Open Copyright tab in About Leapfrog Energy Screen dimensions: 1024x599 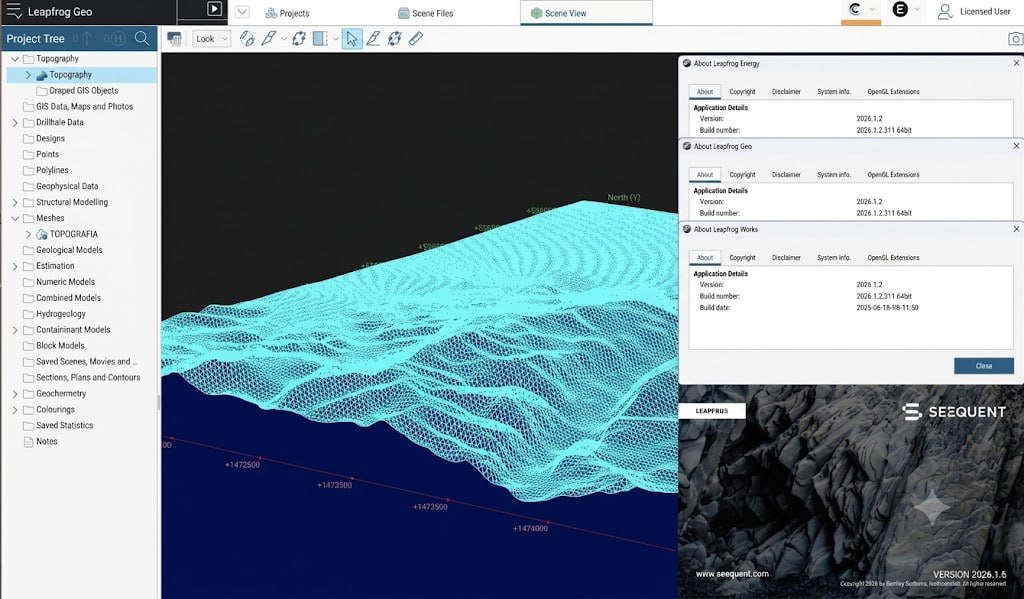[x=742, y=91]
